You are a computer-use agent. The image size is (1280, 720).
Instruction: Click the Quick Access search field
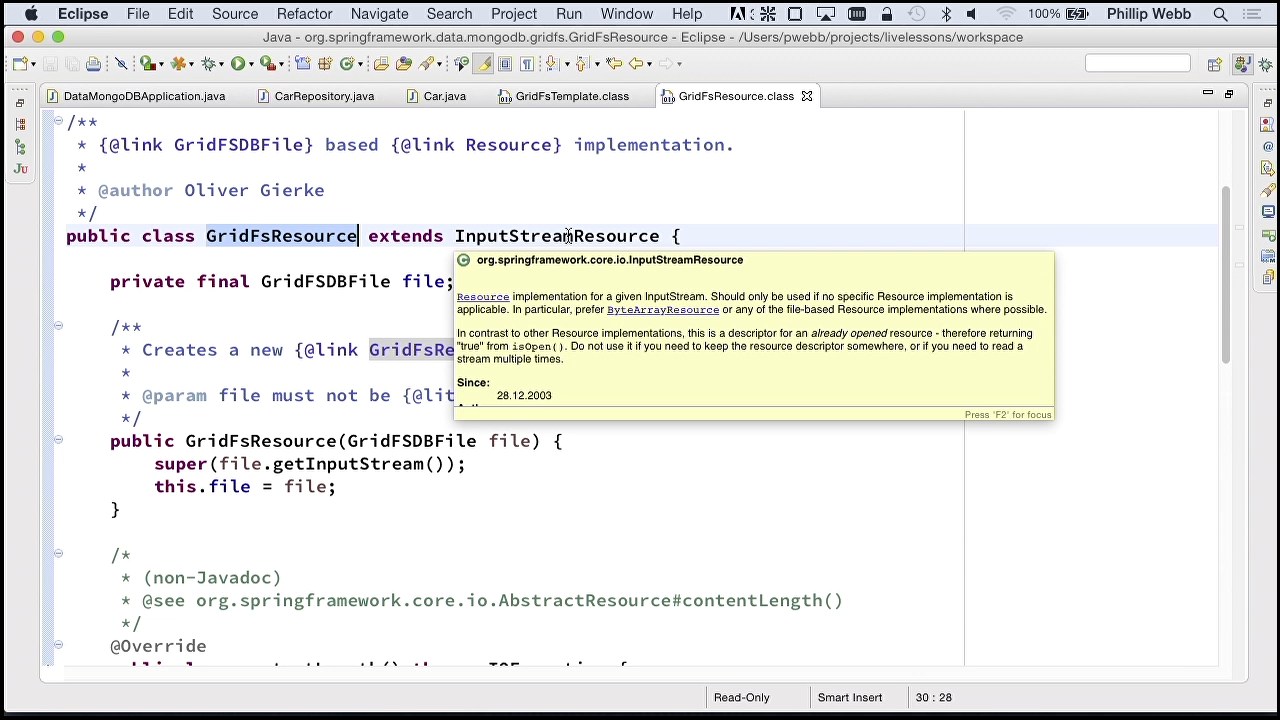coord(1138,64)
